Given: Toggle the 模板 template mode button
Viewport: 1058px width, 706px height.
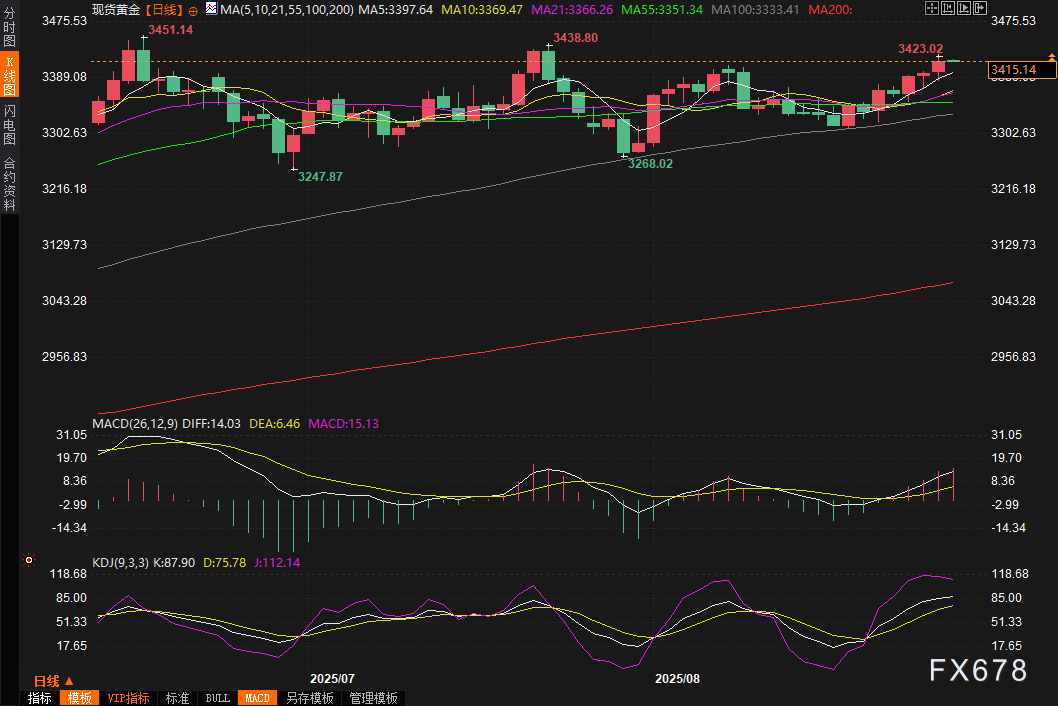Looking at the screenshot, I should click(78, 698).
